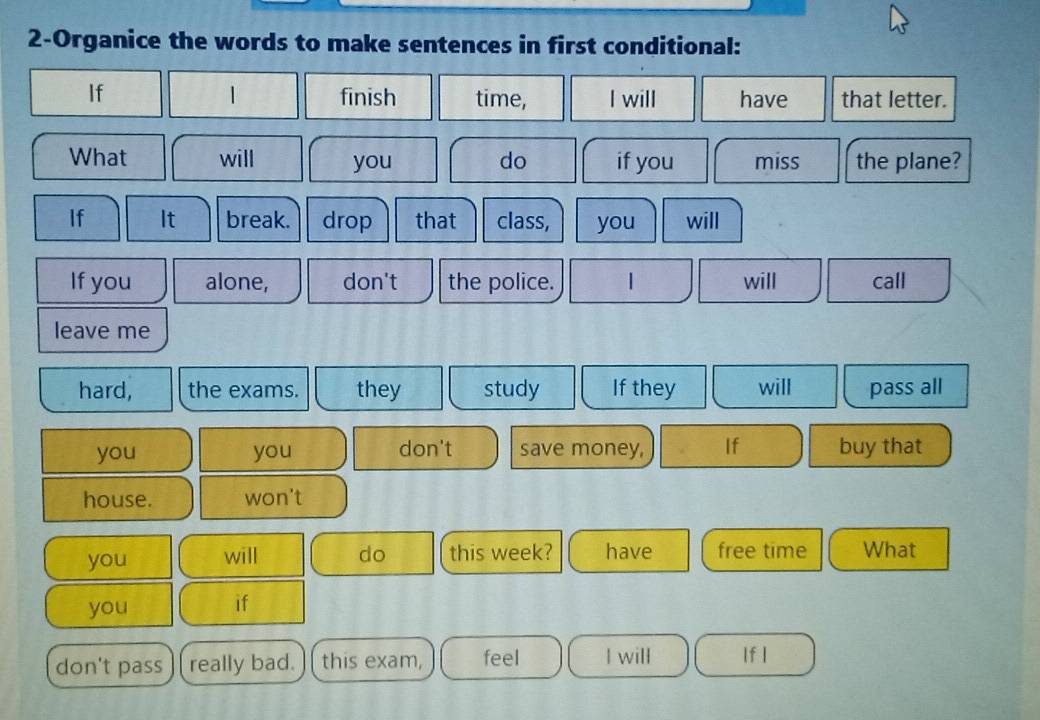The height and width of the screenshot is (720, 1040).
Task: Click 'the plane?' tile
Action: tap(908, 161)
